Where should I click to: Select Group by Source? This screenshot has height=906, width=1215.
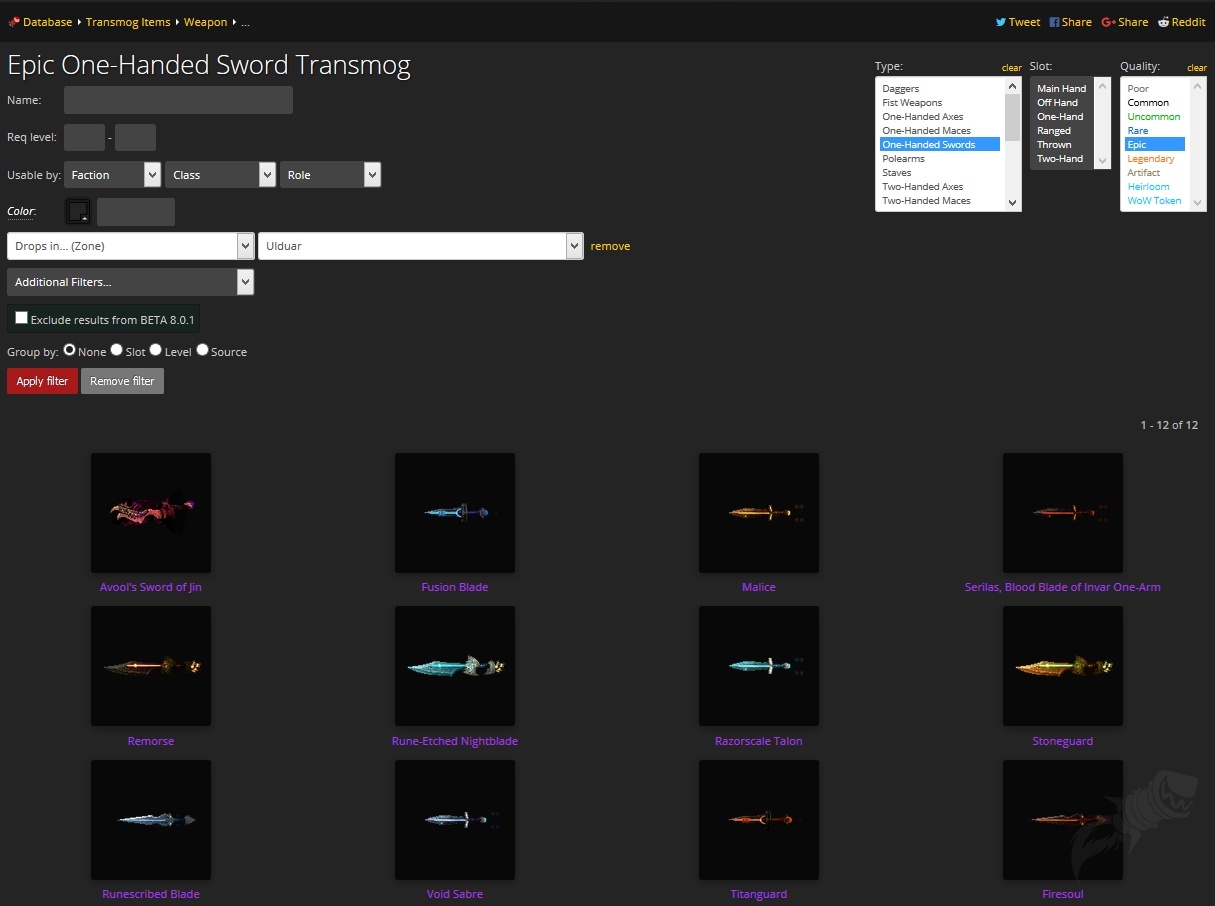click(x=203, y=350)
